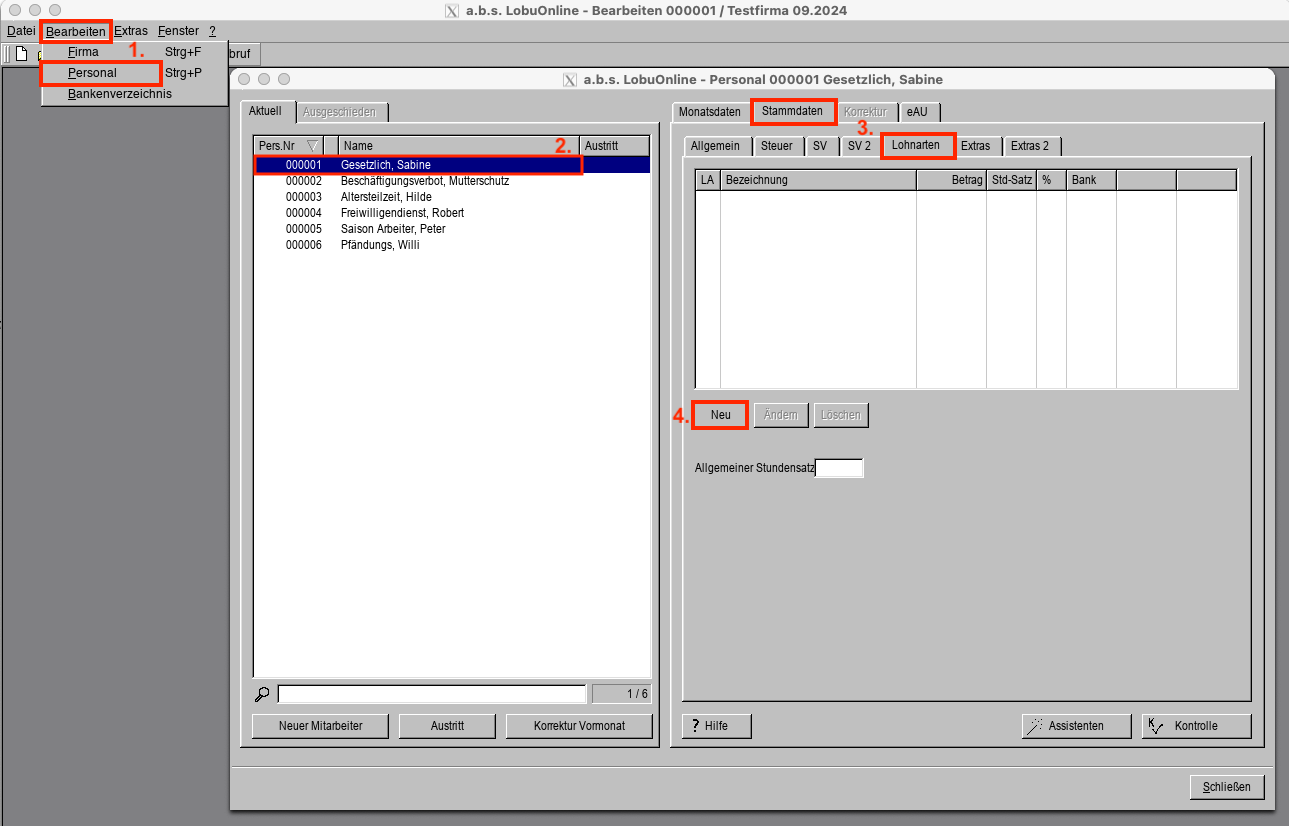Click the magnifying glass search icon
Screen dimensions: 1289x826
point(262,695)
